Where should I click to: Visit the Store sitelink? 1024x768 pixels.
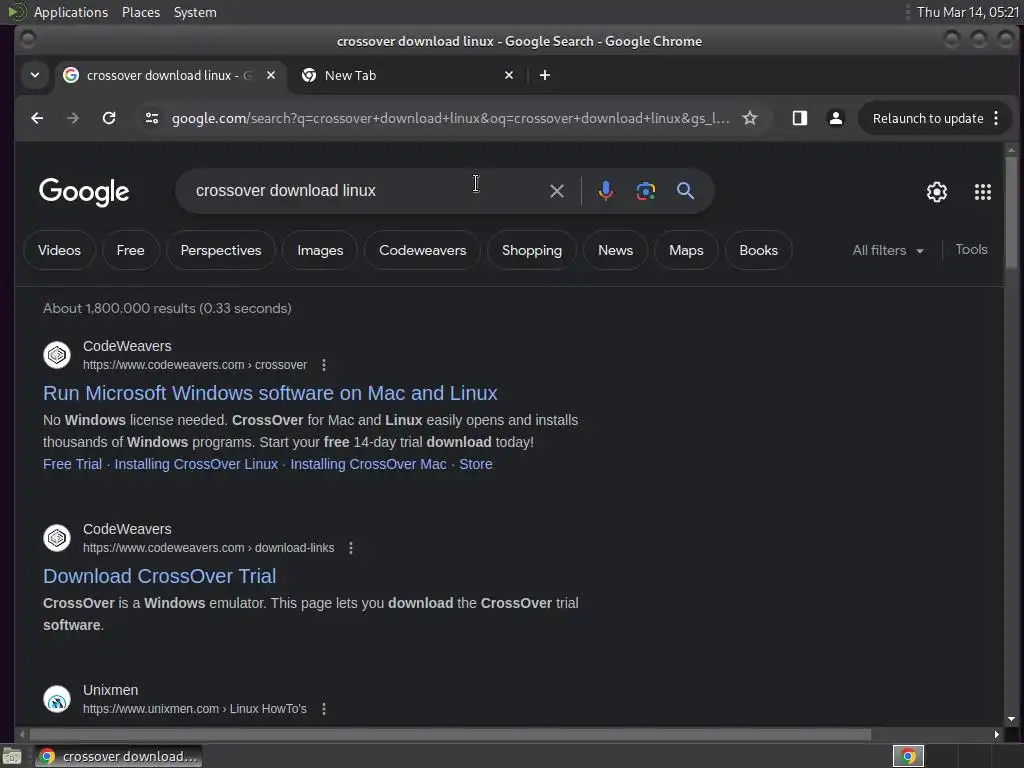[x=475, y=464]
